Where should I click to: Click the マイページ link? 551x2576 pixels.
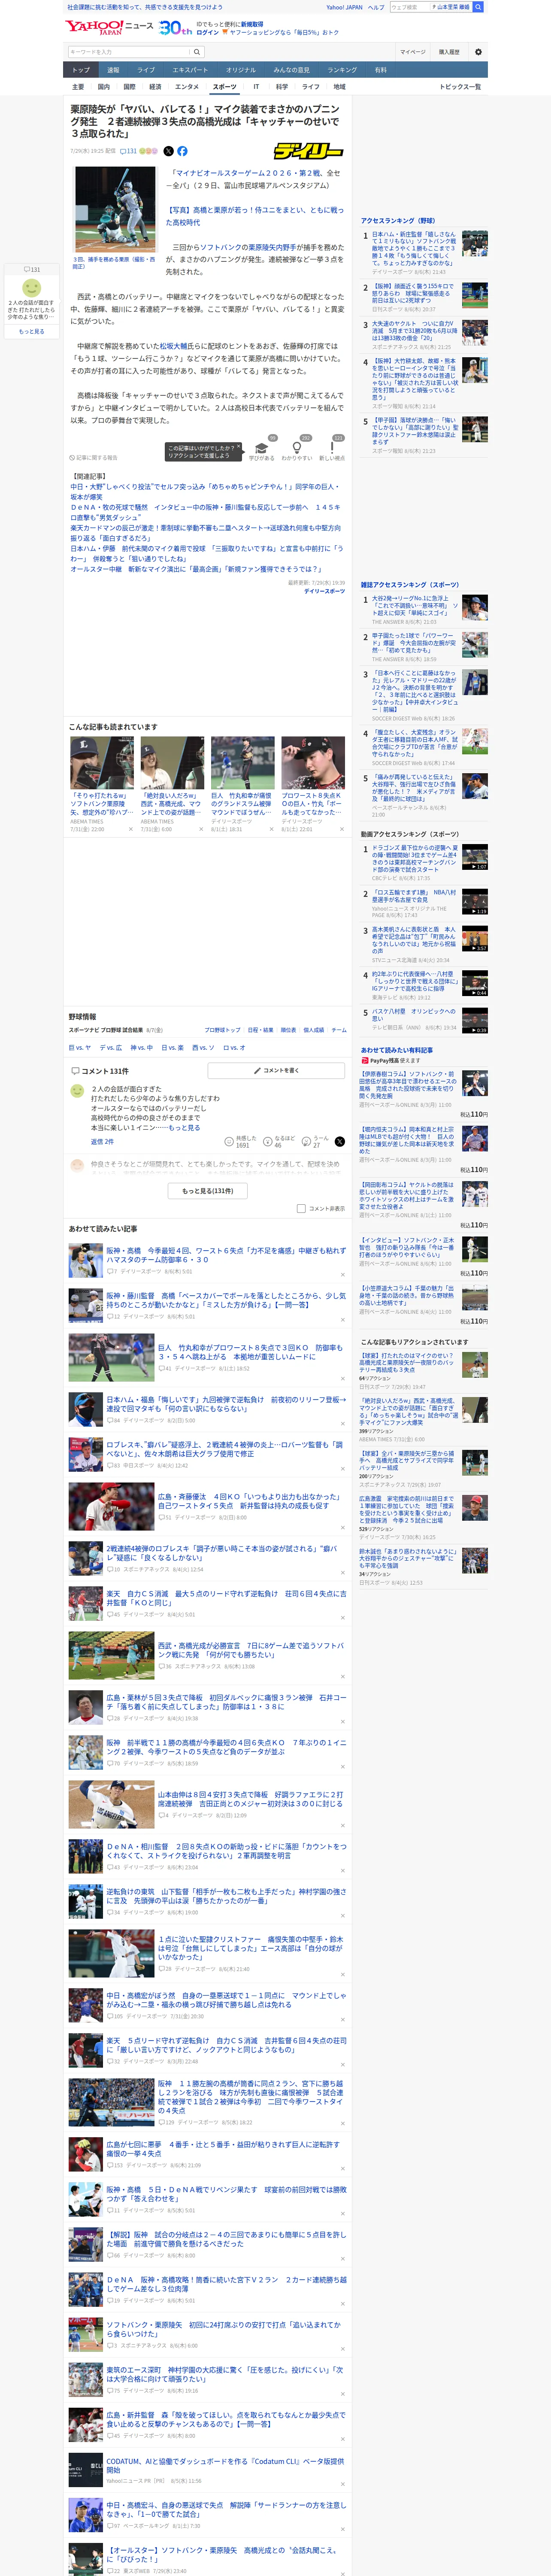pos(413,52)
